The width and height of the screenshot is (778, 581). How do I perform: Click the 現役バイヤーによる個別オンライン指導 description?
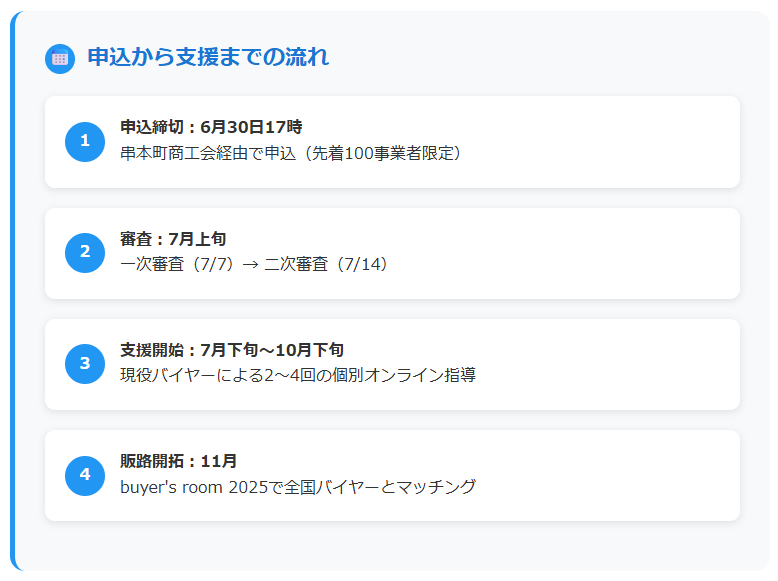click(x=298, y=375)
